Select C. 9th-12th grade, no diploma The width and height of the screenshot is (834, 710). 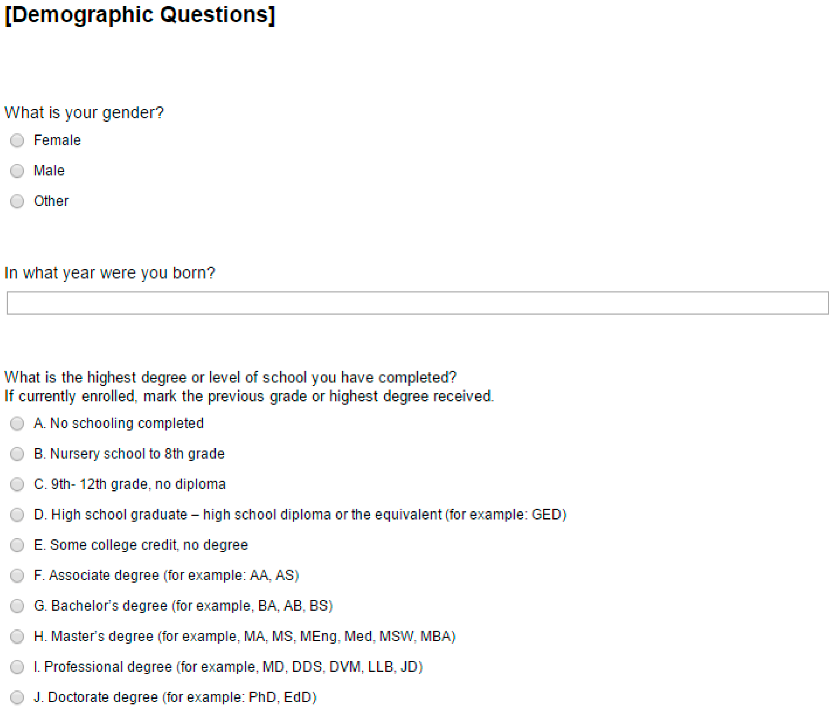pyautogui.click(x=17, y=485)
